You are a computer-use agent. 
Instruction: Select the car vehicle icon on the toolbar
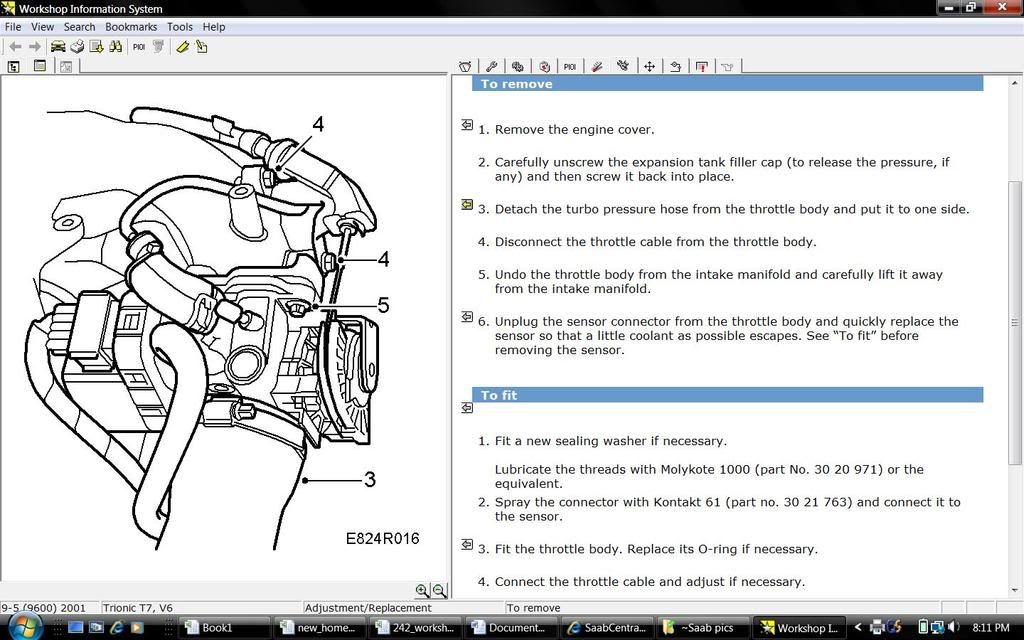[58, 46]
